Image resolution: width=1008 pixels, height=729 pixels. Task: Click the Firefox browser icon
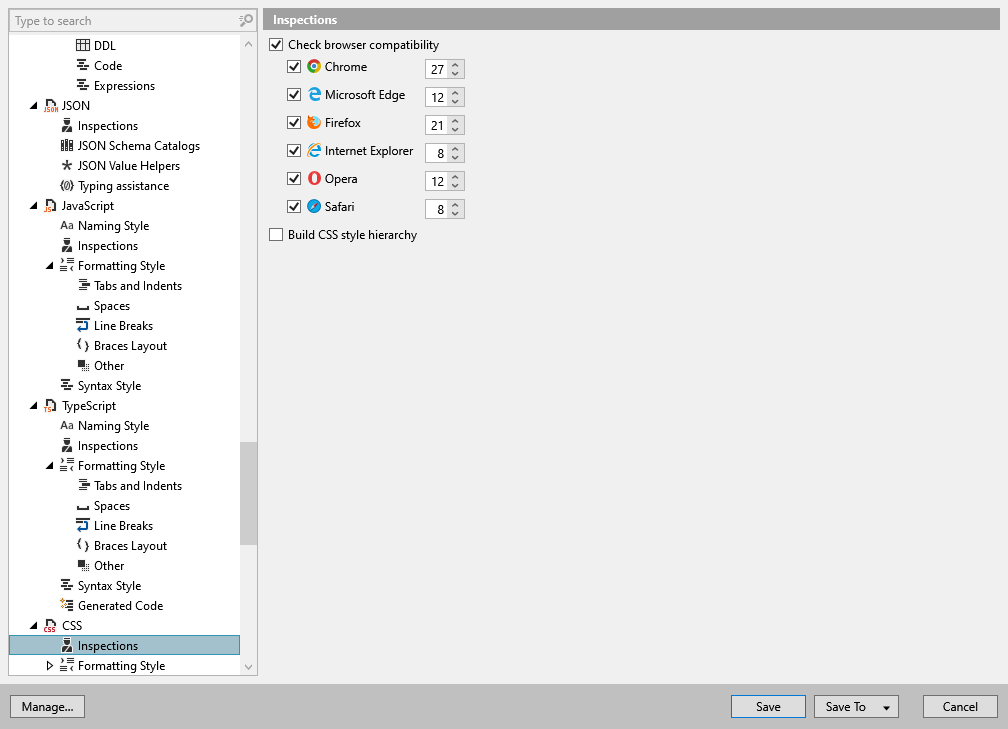314,122
